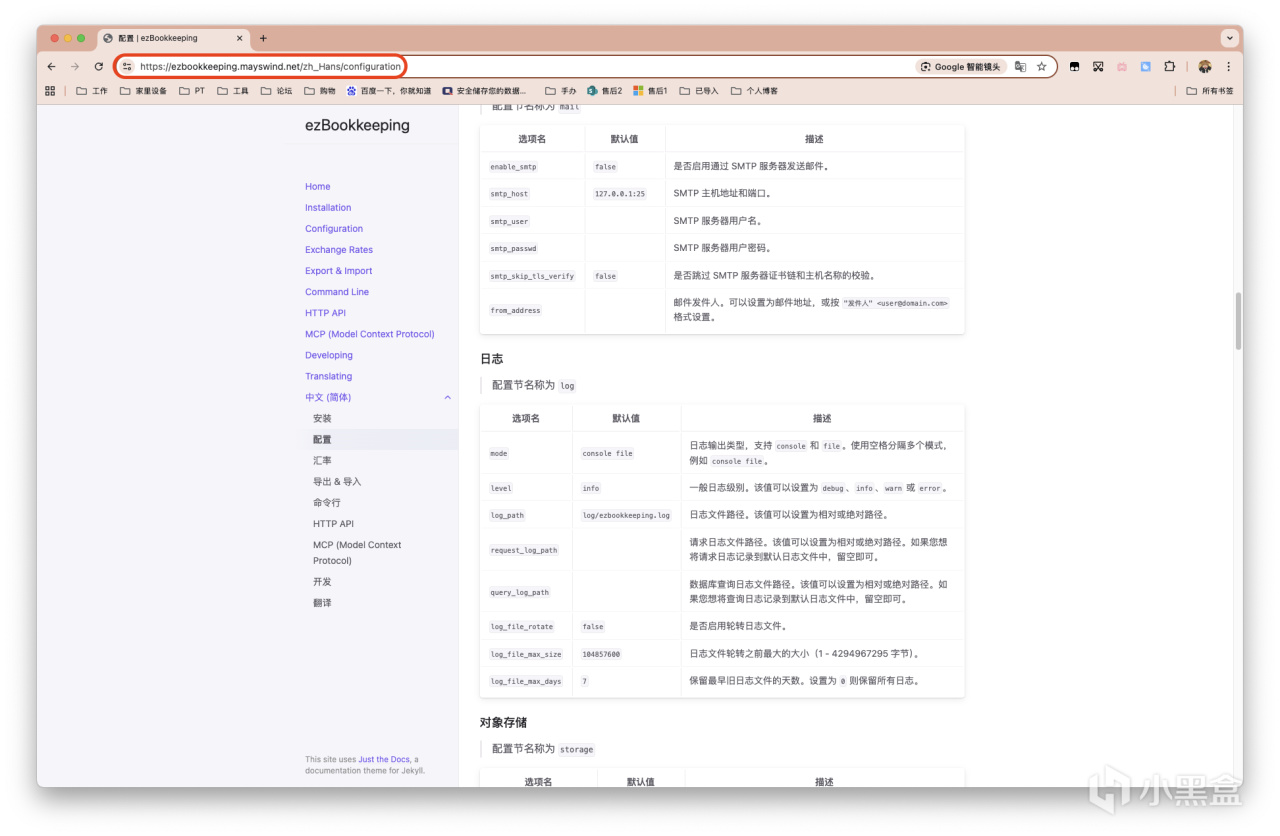Navigate to Home in the sidebar
This screenshot has height=836, width=1280.
318,187
